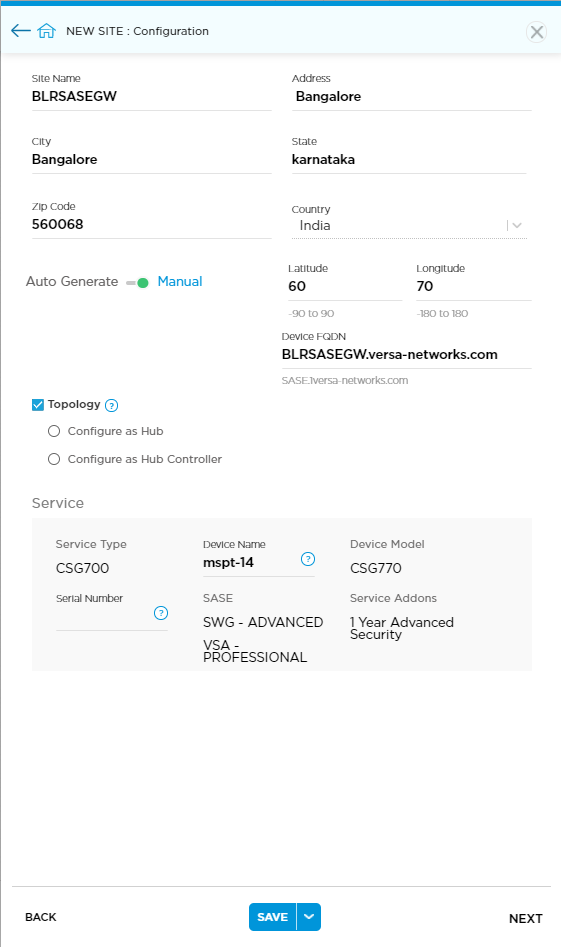Toggle Auto Generate / Manual switch
The image size is (561, 947).
[138, 283]
